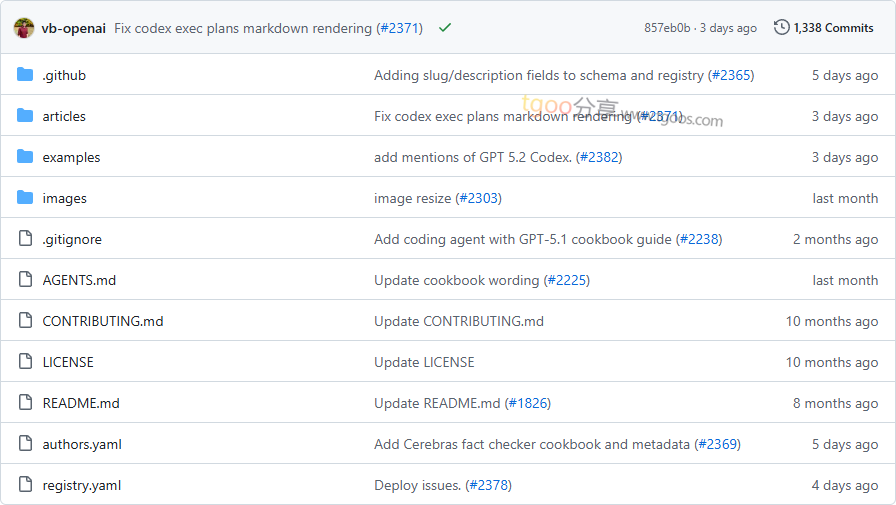896x505 pixels.
Task: Click the articles folder icon
Action: click(25, 116)
